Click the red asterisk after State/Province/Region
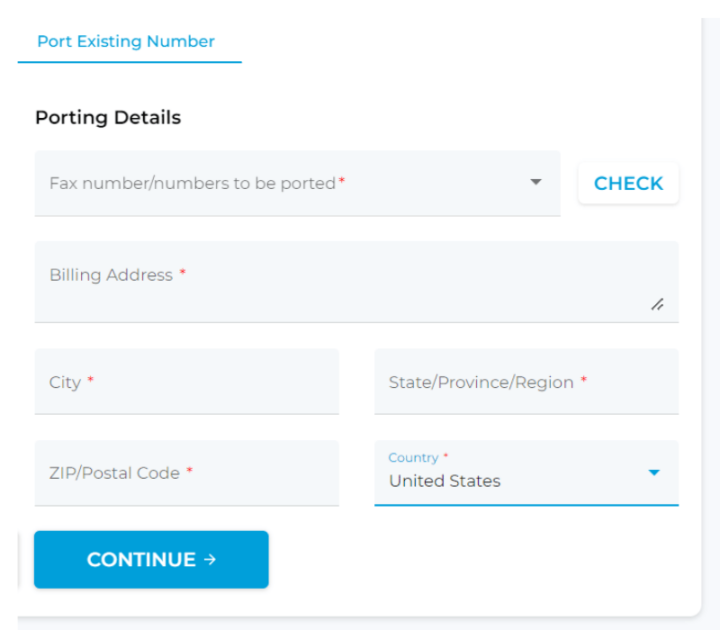This screenshot has height=630, width=720. tap(583, 381)
